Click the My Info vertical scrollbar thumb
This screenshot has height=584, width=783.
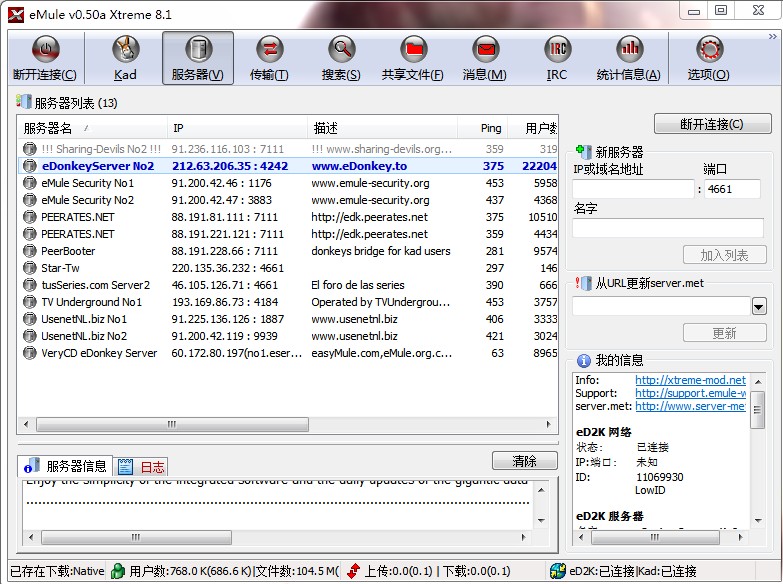[x=758, y=410]
